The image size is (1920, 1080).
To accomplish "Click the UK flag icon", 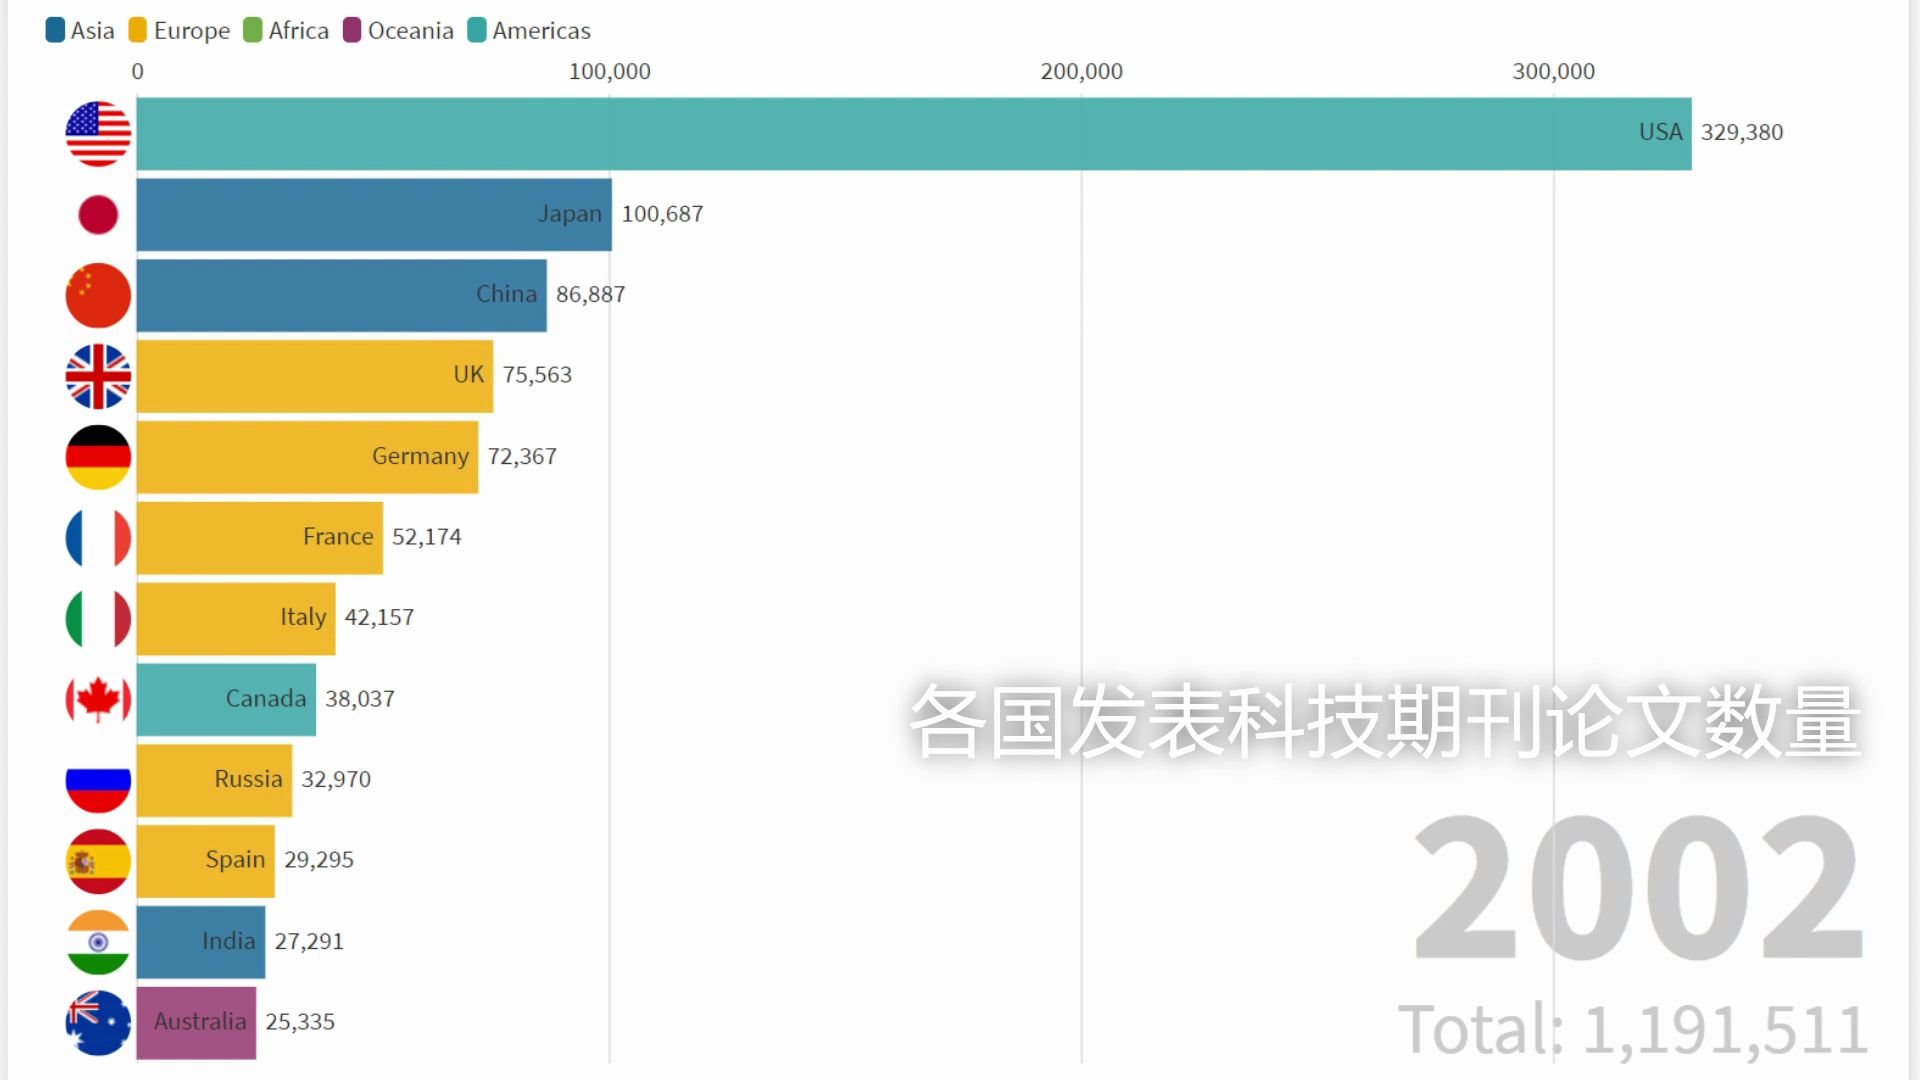I will click(98, 377).
